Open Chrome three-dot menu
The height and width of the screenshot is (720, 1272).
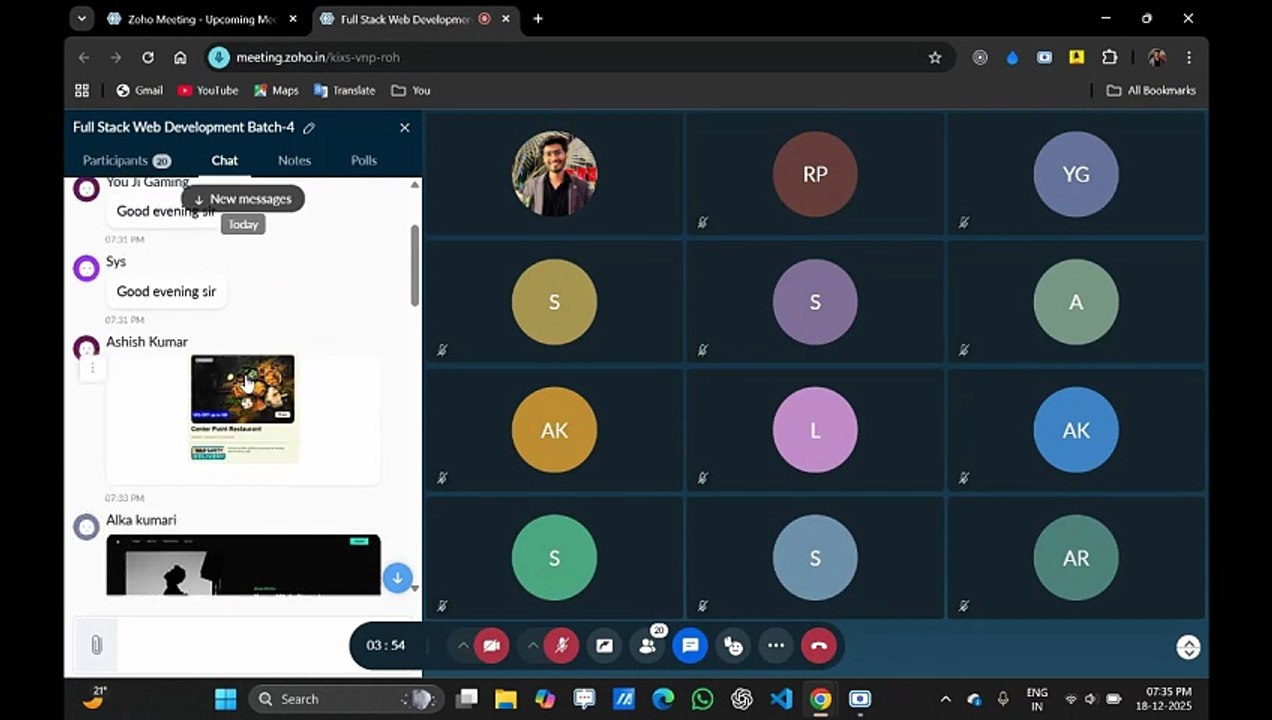coord(1189,58)
